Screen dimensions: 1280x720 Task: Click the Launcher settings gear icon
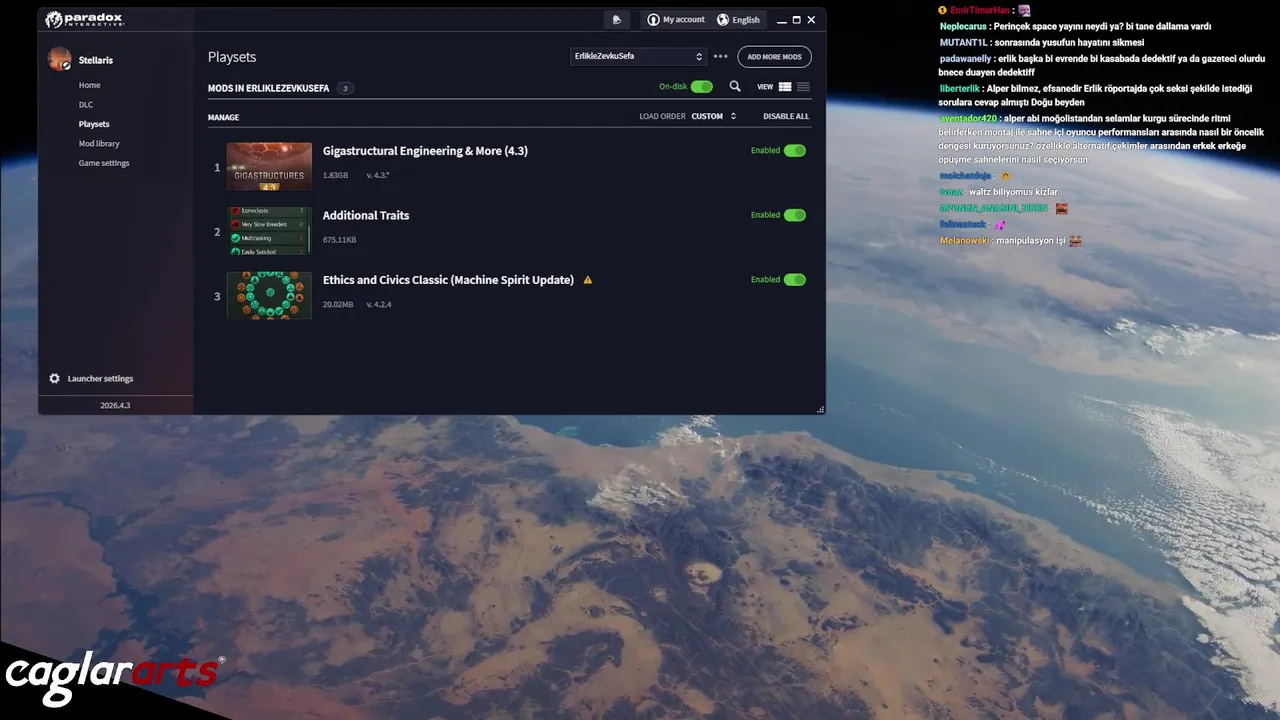[x=54, y=379]
